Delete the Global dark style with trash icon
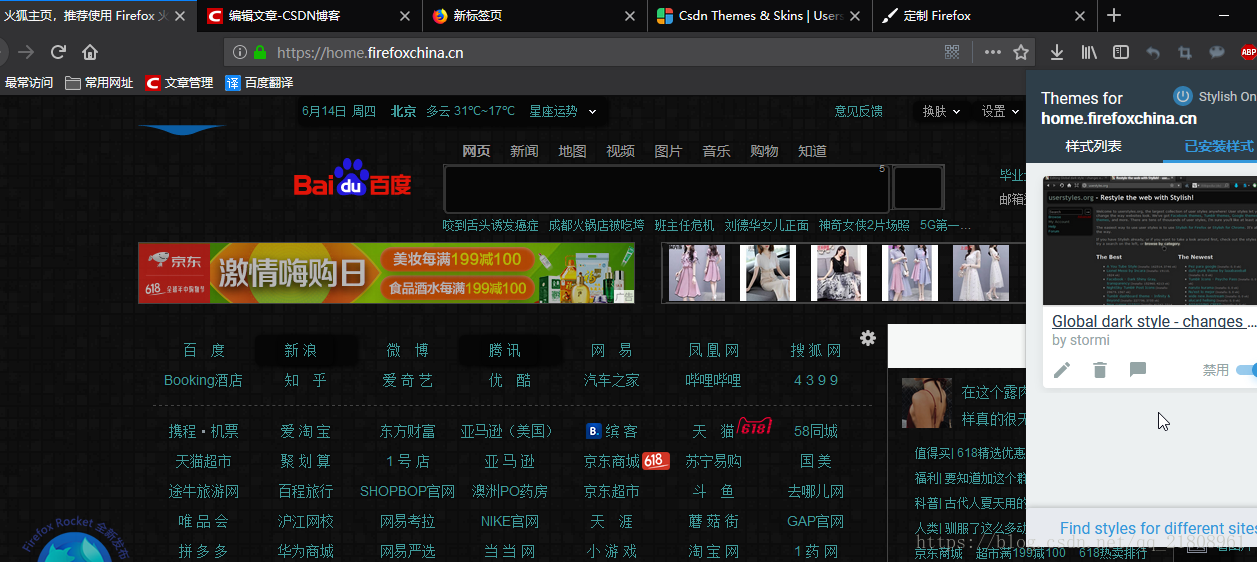This screenshot has height=562, width=1257. coord(1100,370)
